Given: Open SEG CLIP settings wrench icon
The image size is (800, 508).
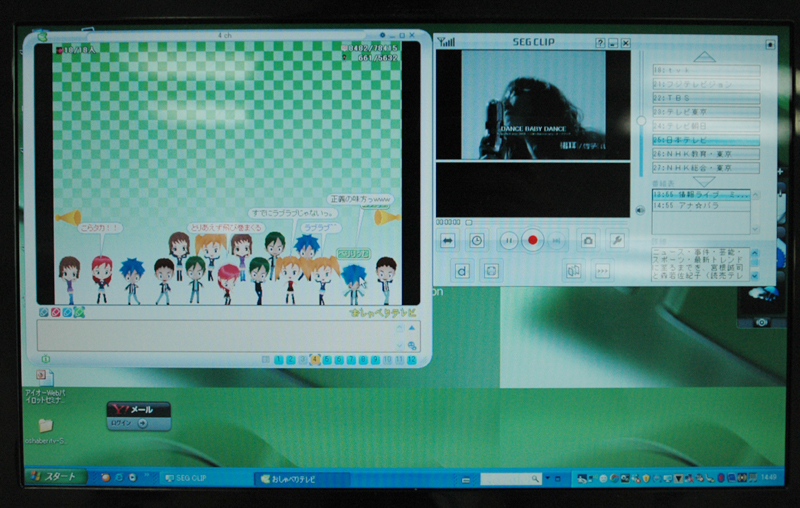Looking at the screenshot, I should click(x=617, y=240).
